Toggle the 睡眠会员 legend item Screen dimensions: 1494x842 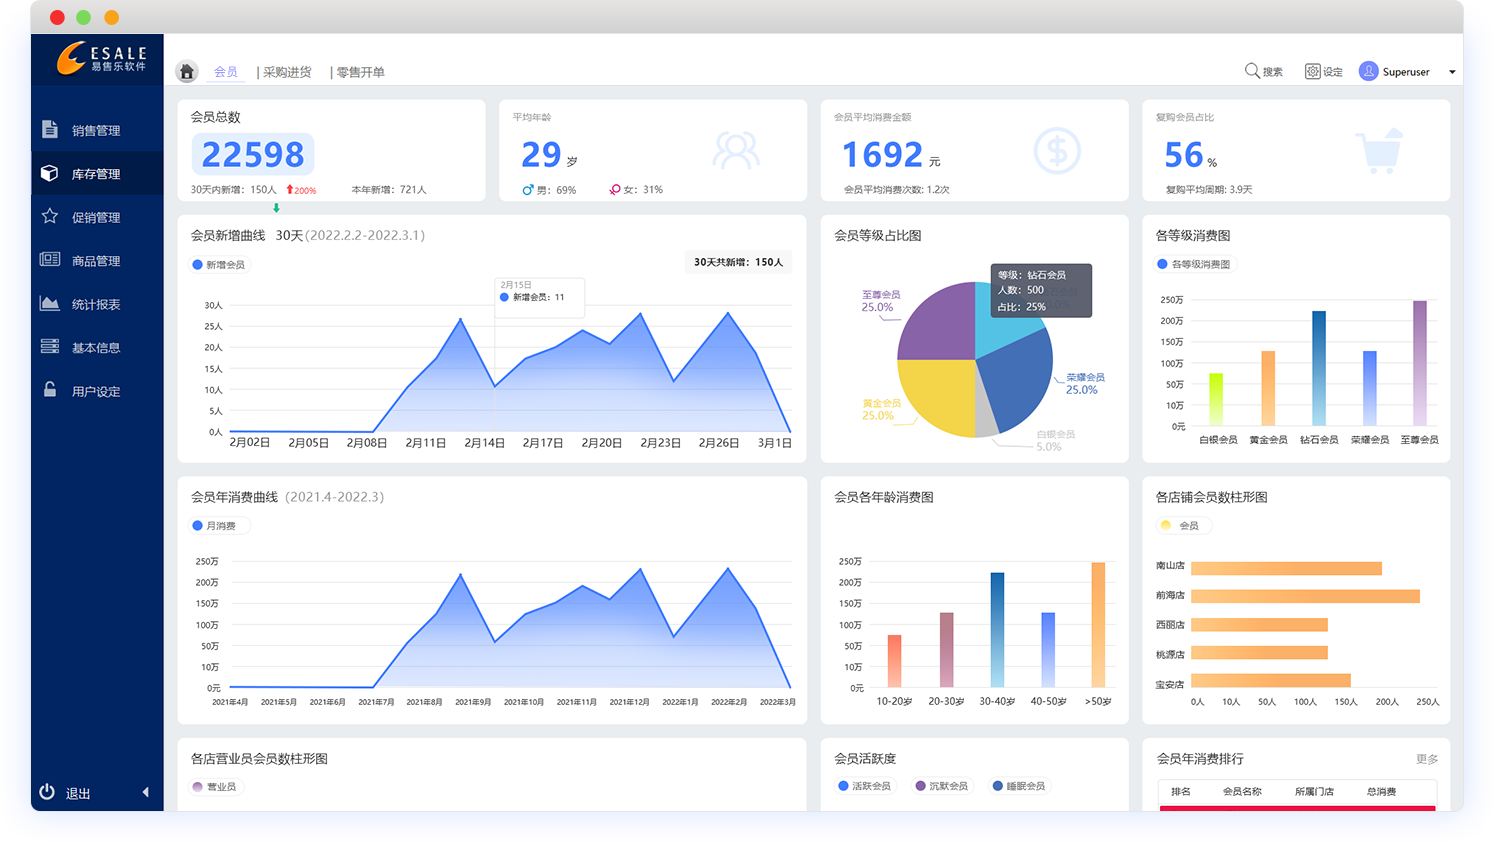pyautogui.click(x=1019, y=786)
